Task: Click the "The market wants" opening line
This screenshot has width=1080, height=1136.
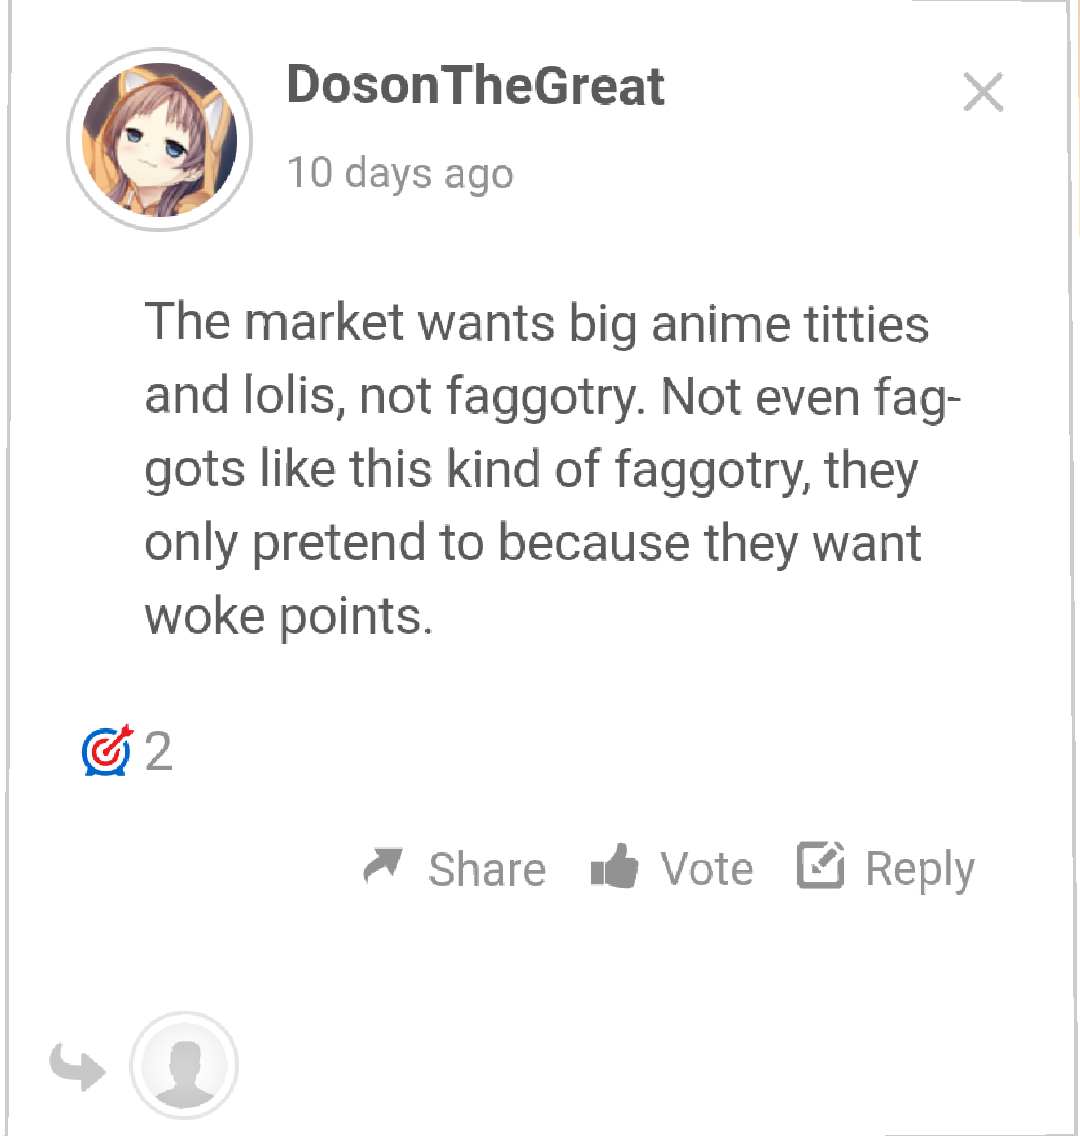Action: tap(536, 322)
